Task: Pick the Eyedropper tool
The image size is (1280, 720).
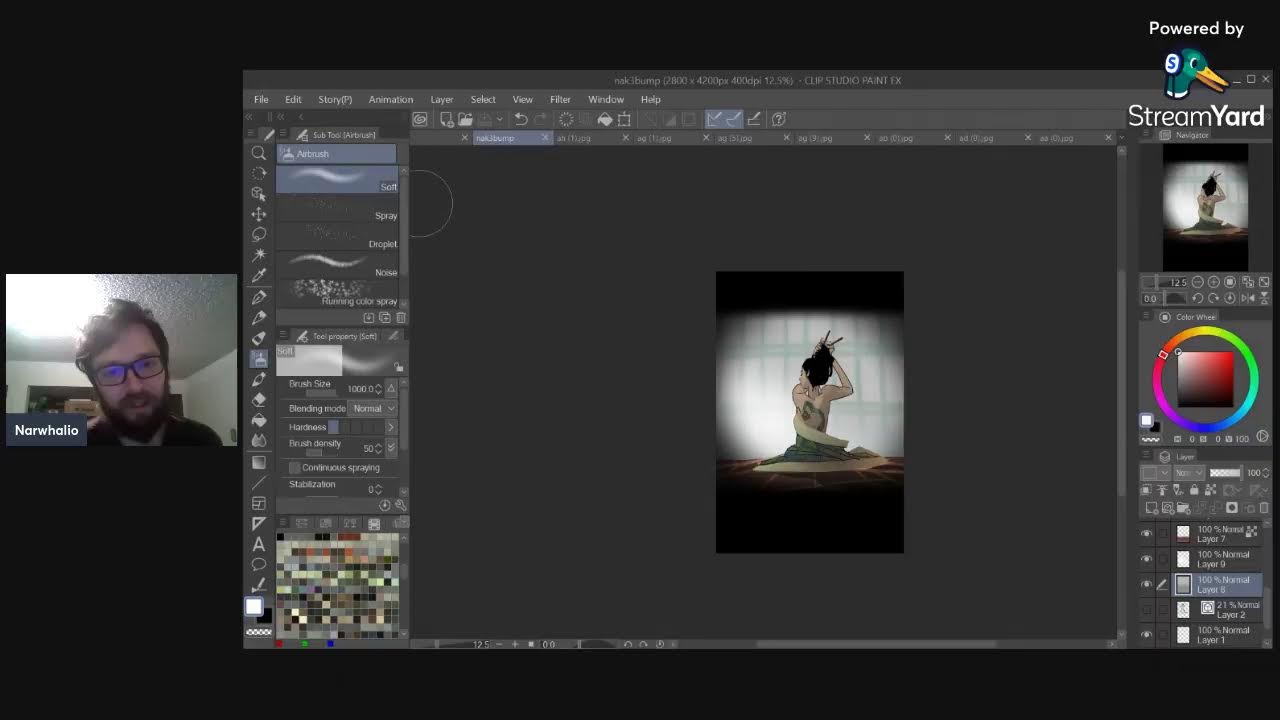Action: (259, 275)
